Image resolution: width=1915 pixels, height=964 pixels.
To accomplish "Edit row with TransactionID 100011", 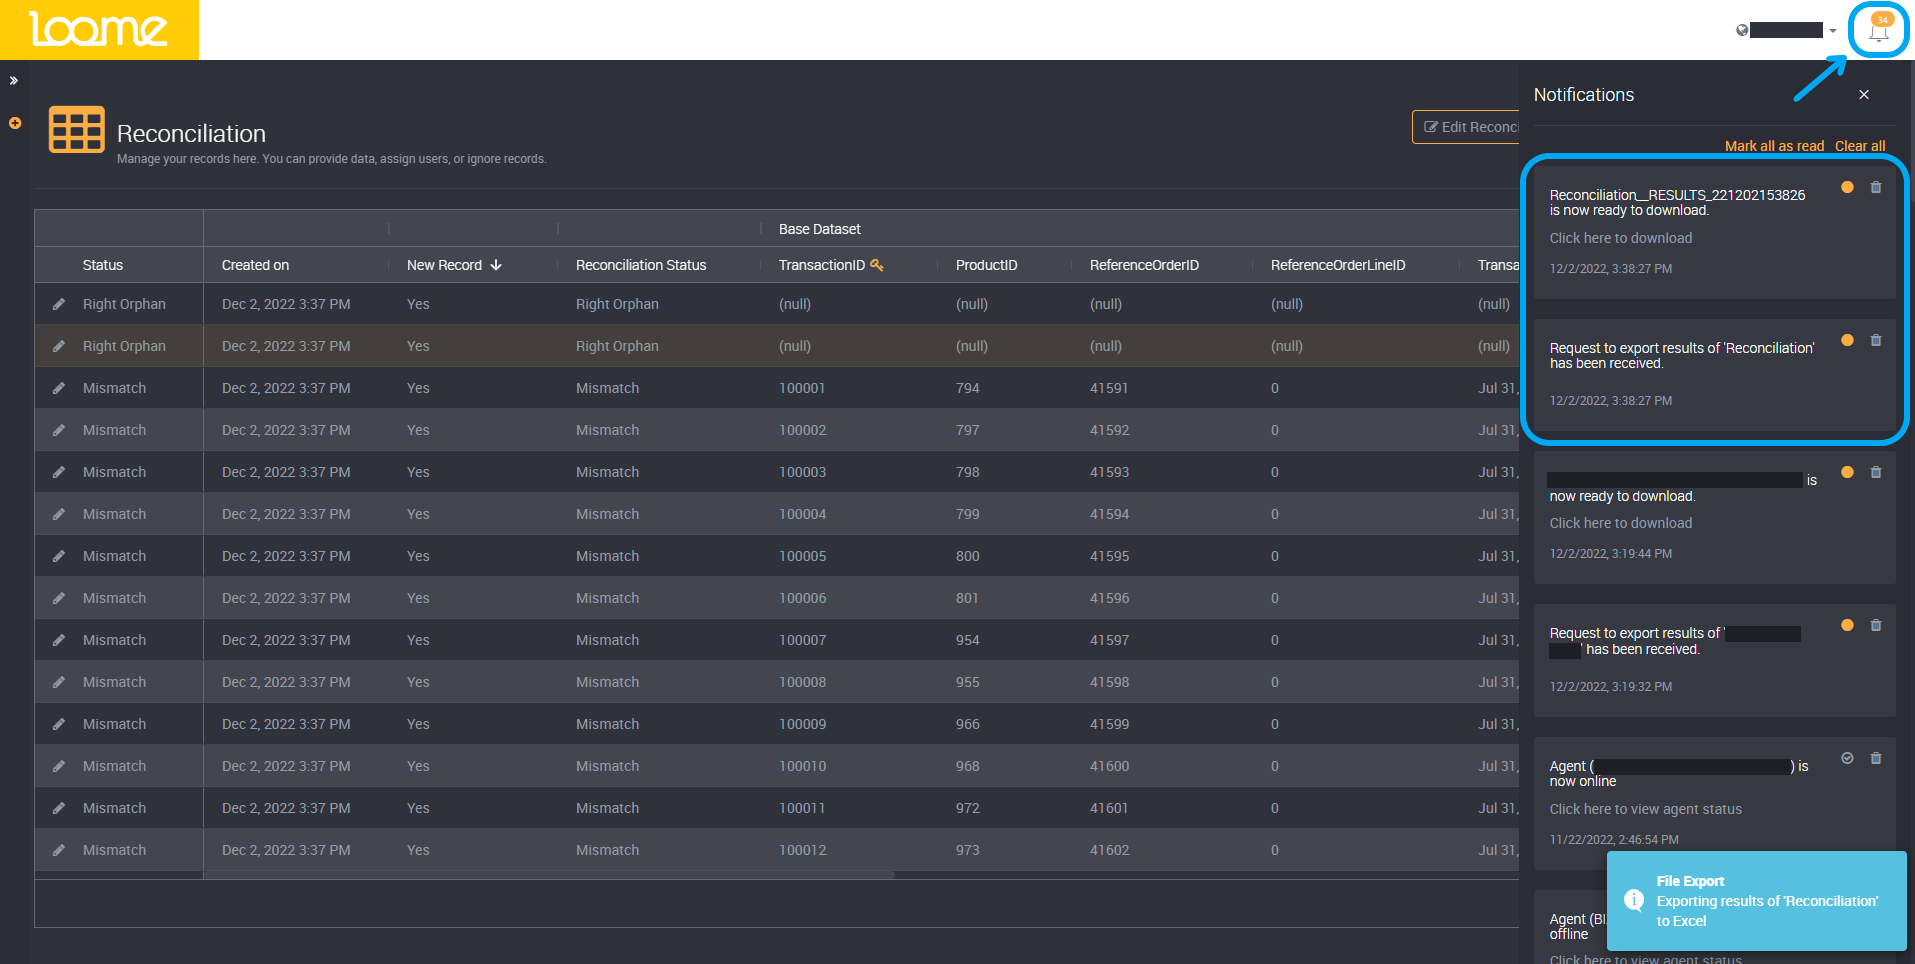I will (59, 808).
